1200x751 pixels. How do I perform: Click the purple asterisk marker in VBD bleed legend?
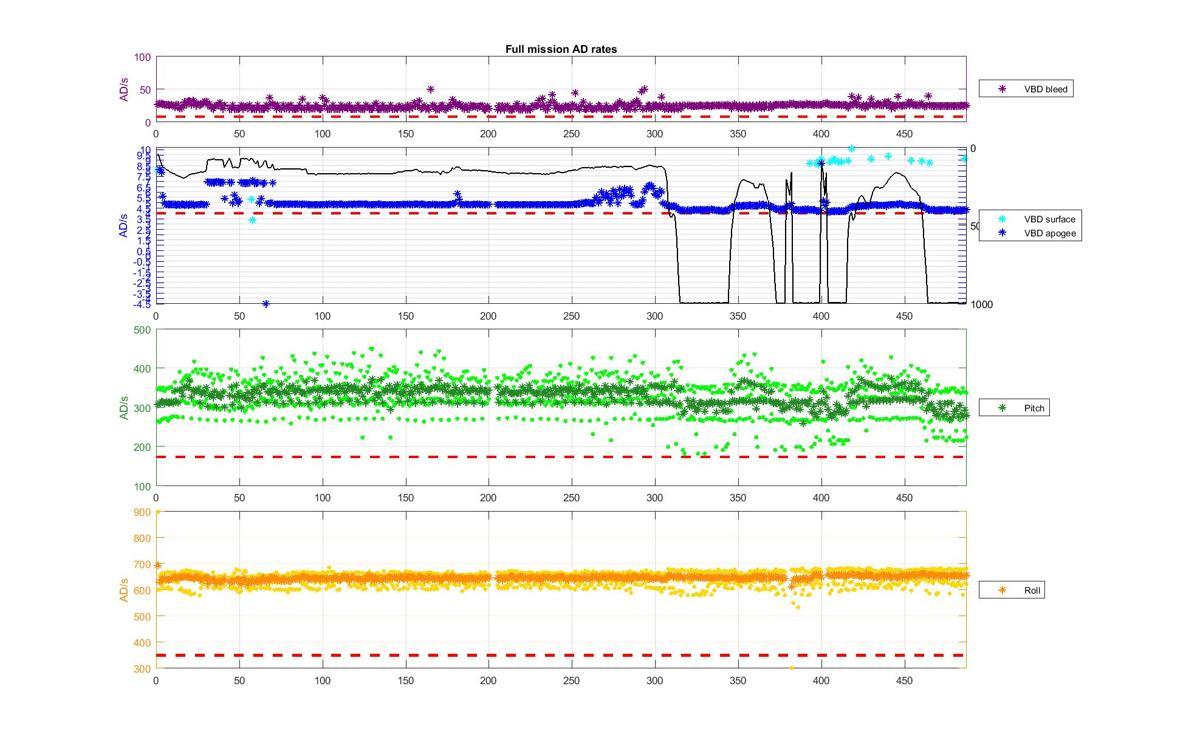[1002, 89]
